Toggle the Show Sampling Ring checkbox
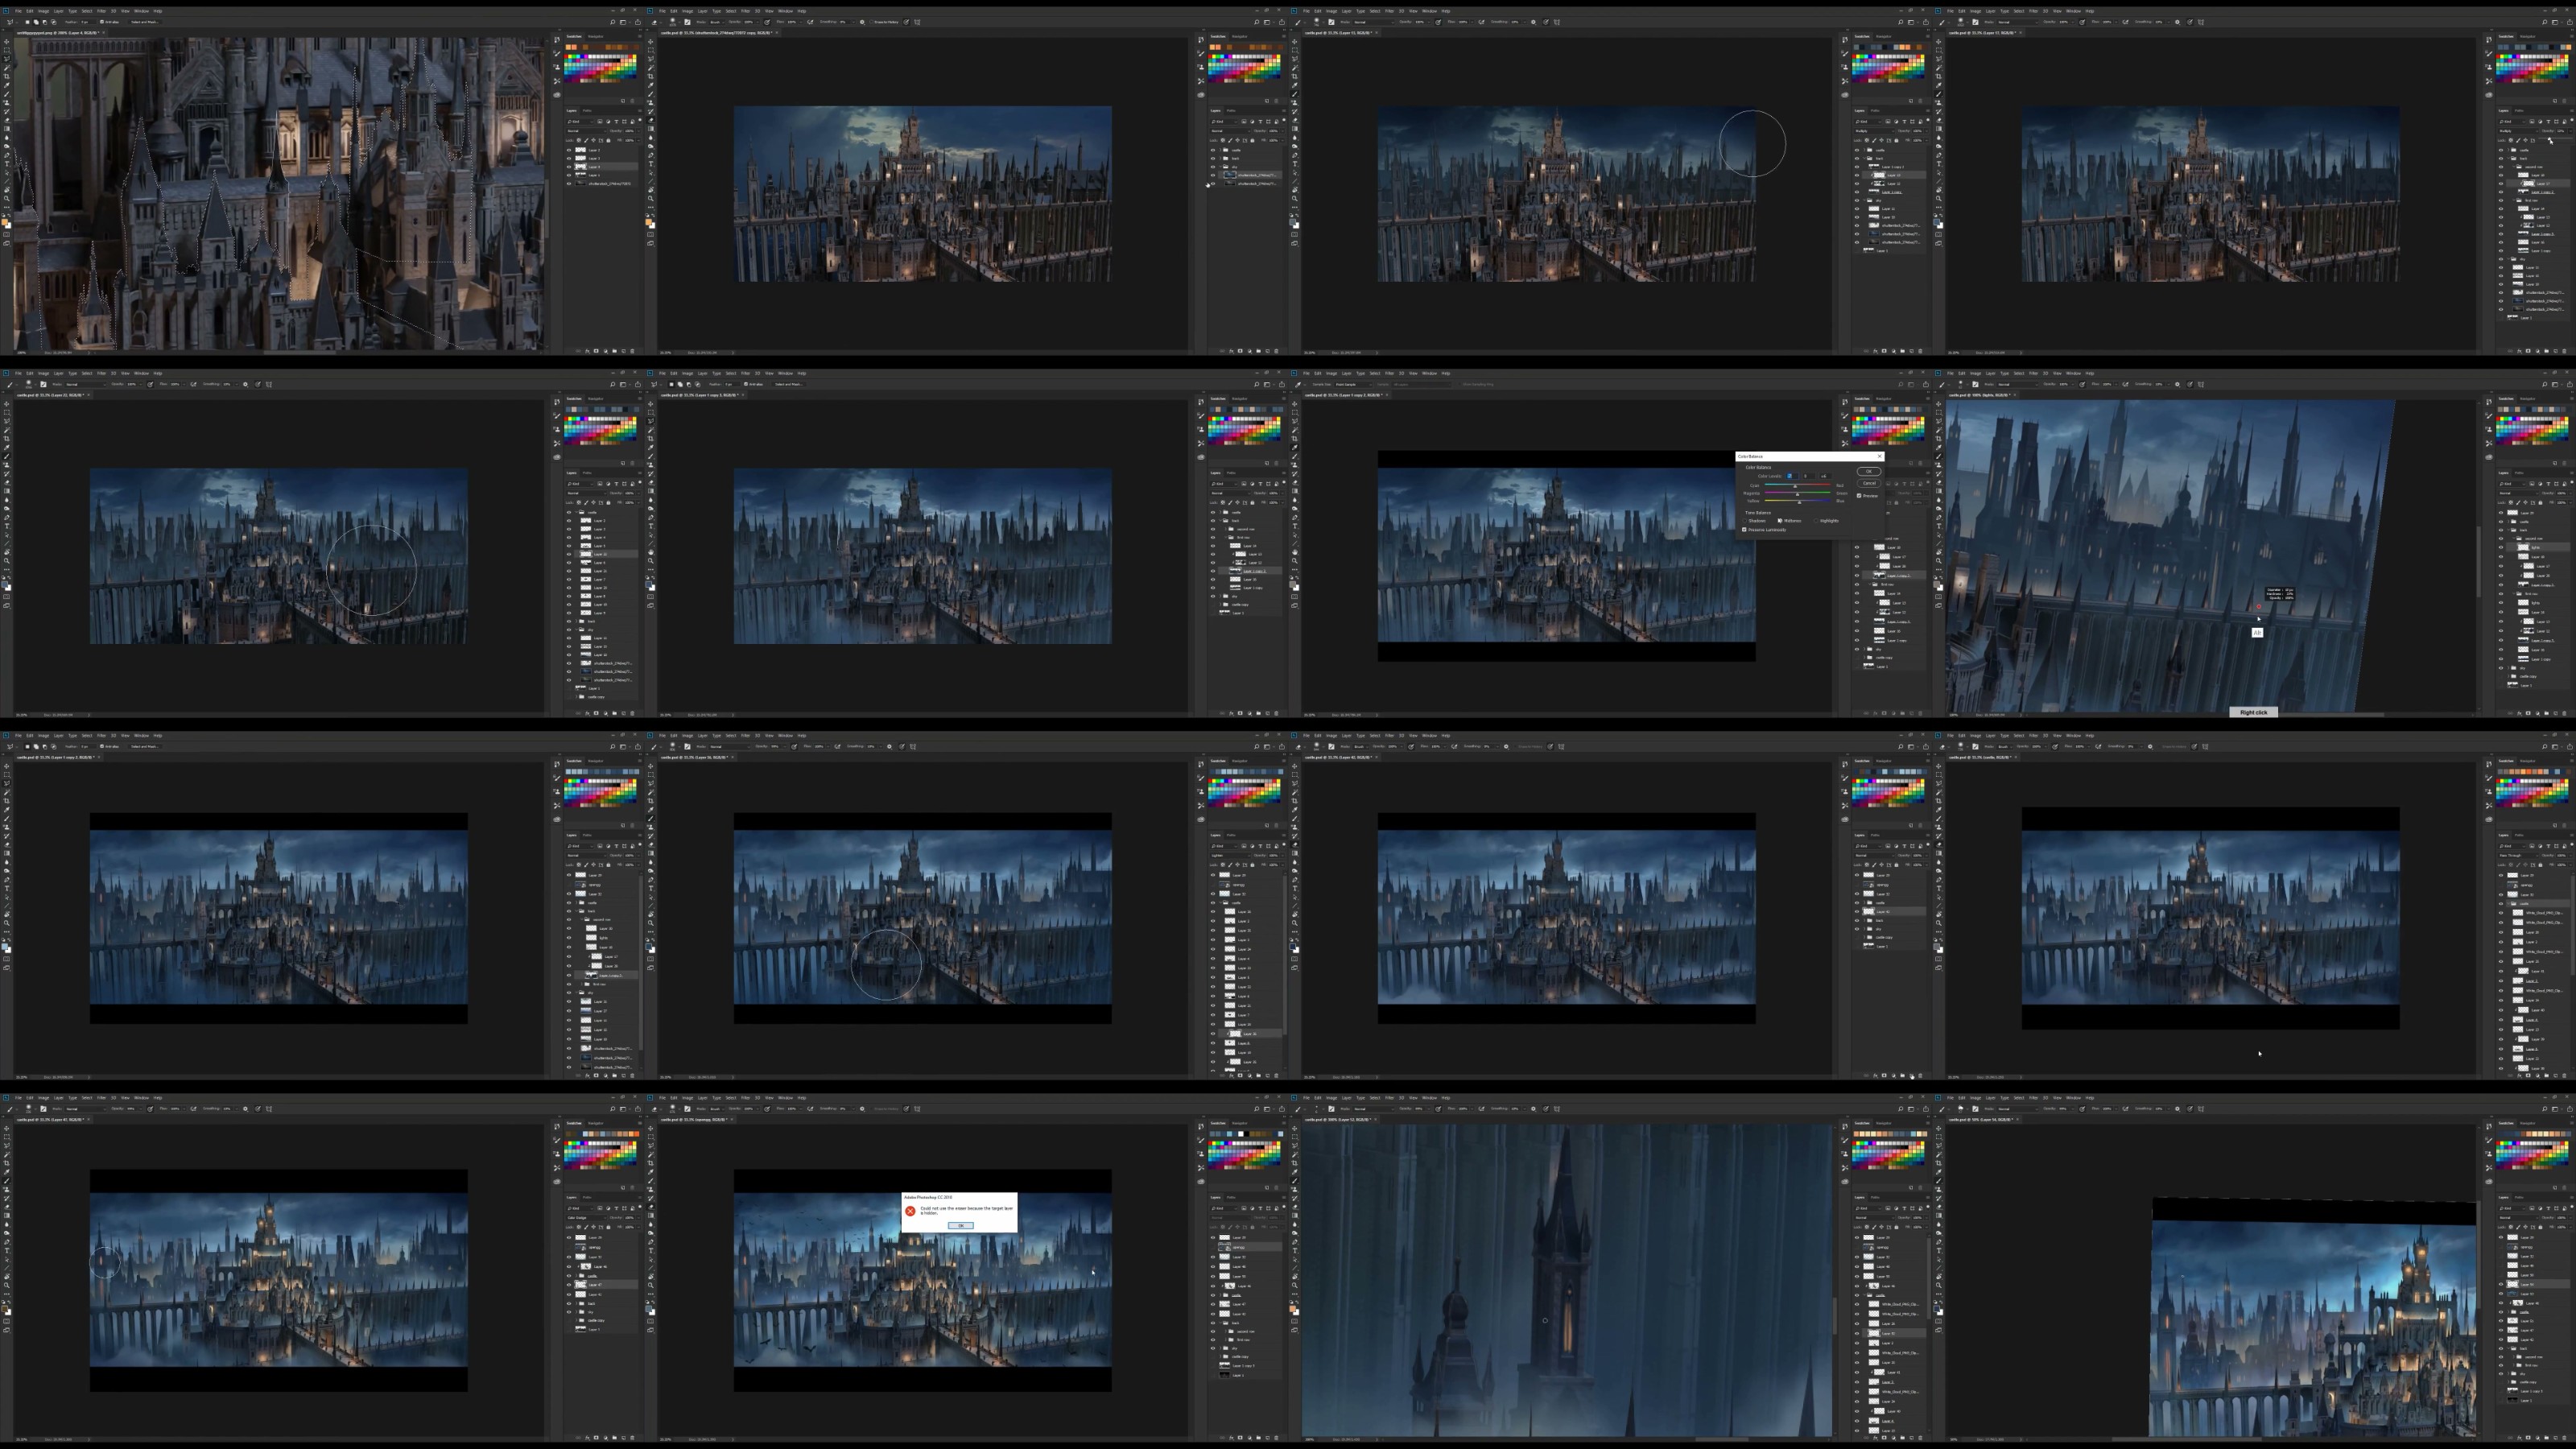 (1462, 384)
